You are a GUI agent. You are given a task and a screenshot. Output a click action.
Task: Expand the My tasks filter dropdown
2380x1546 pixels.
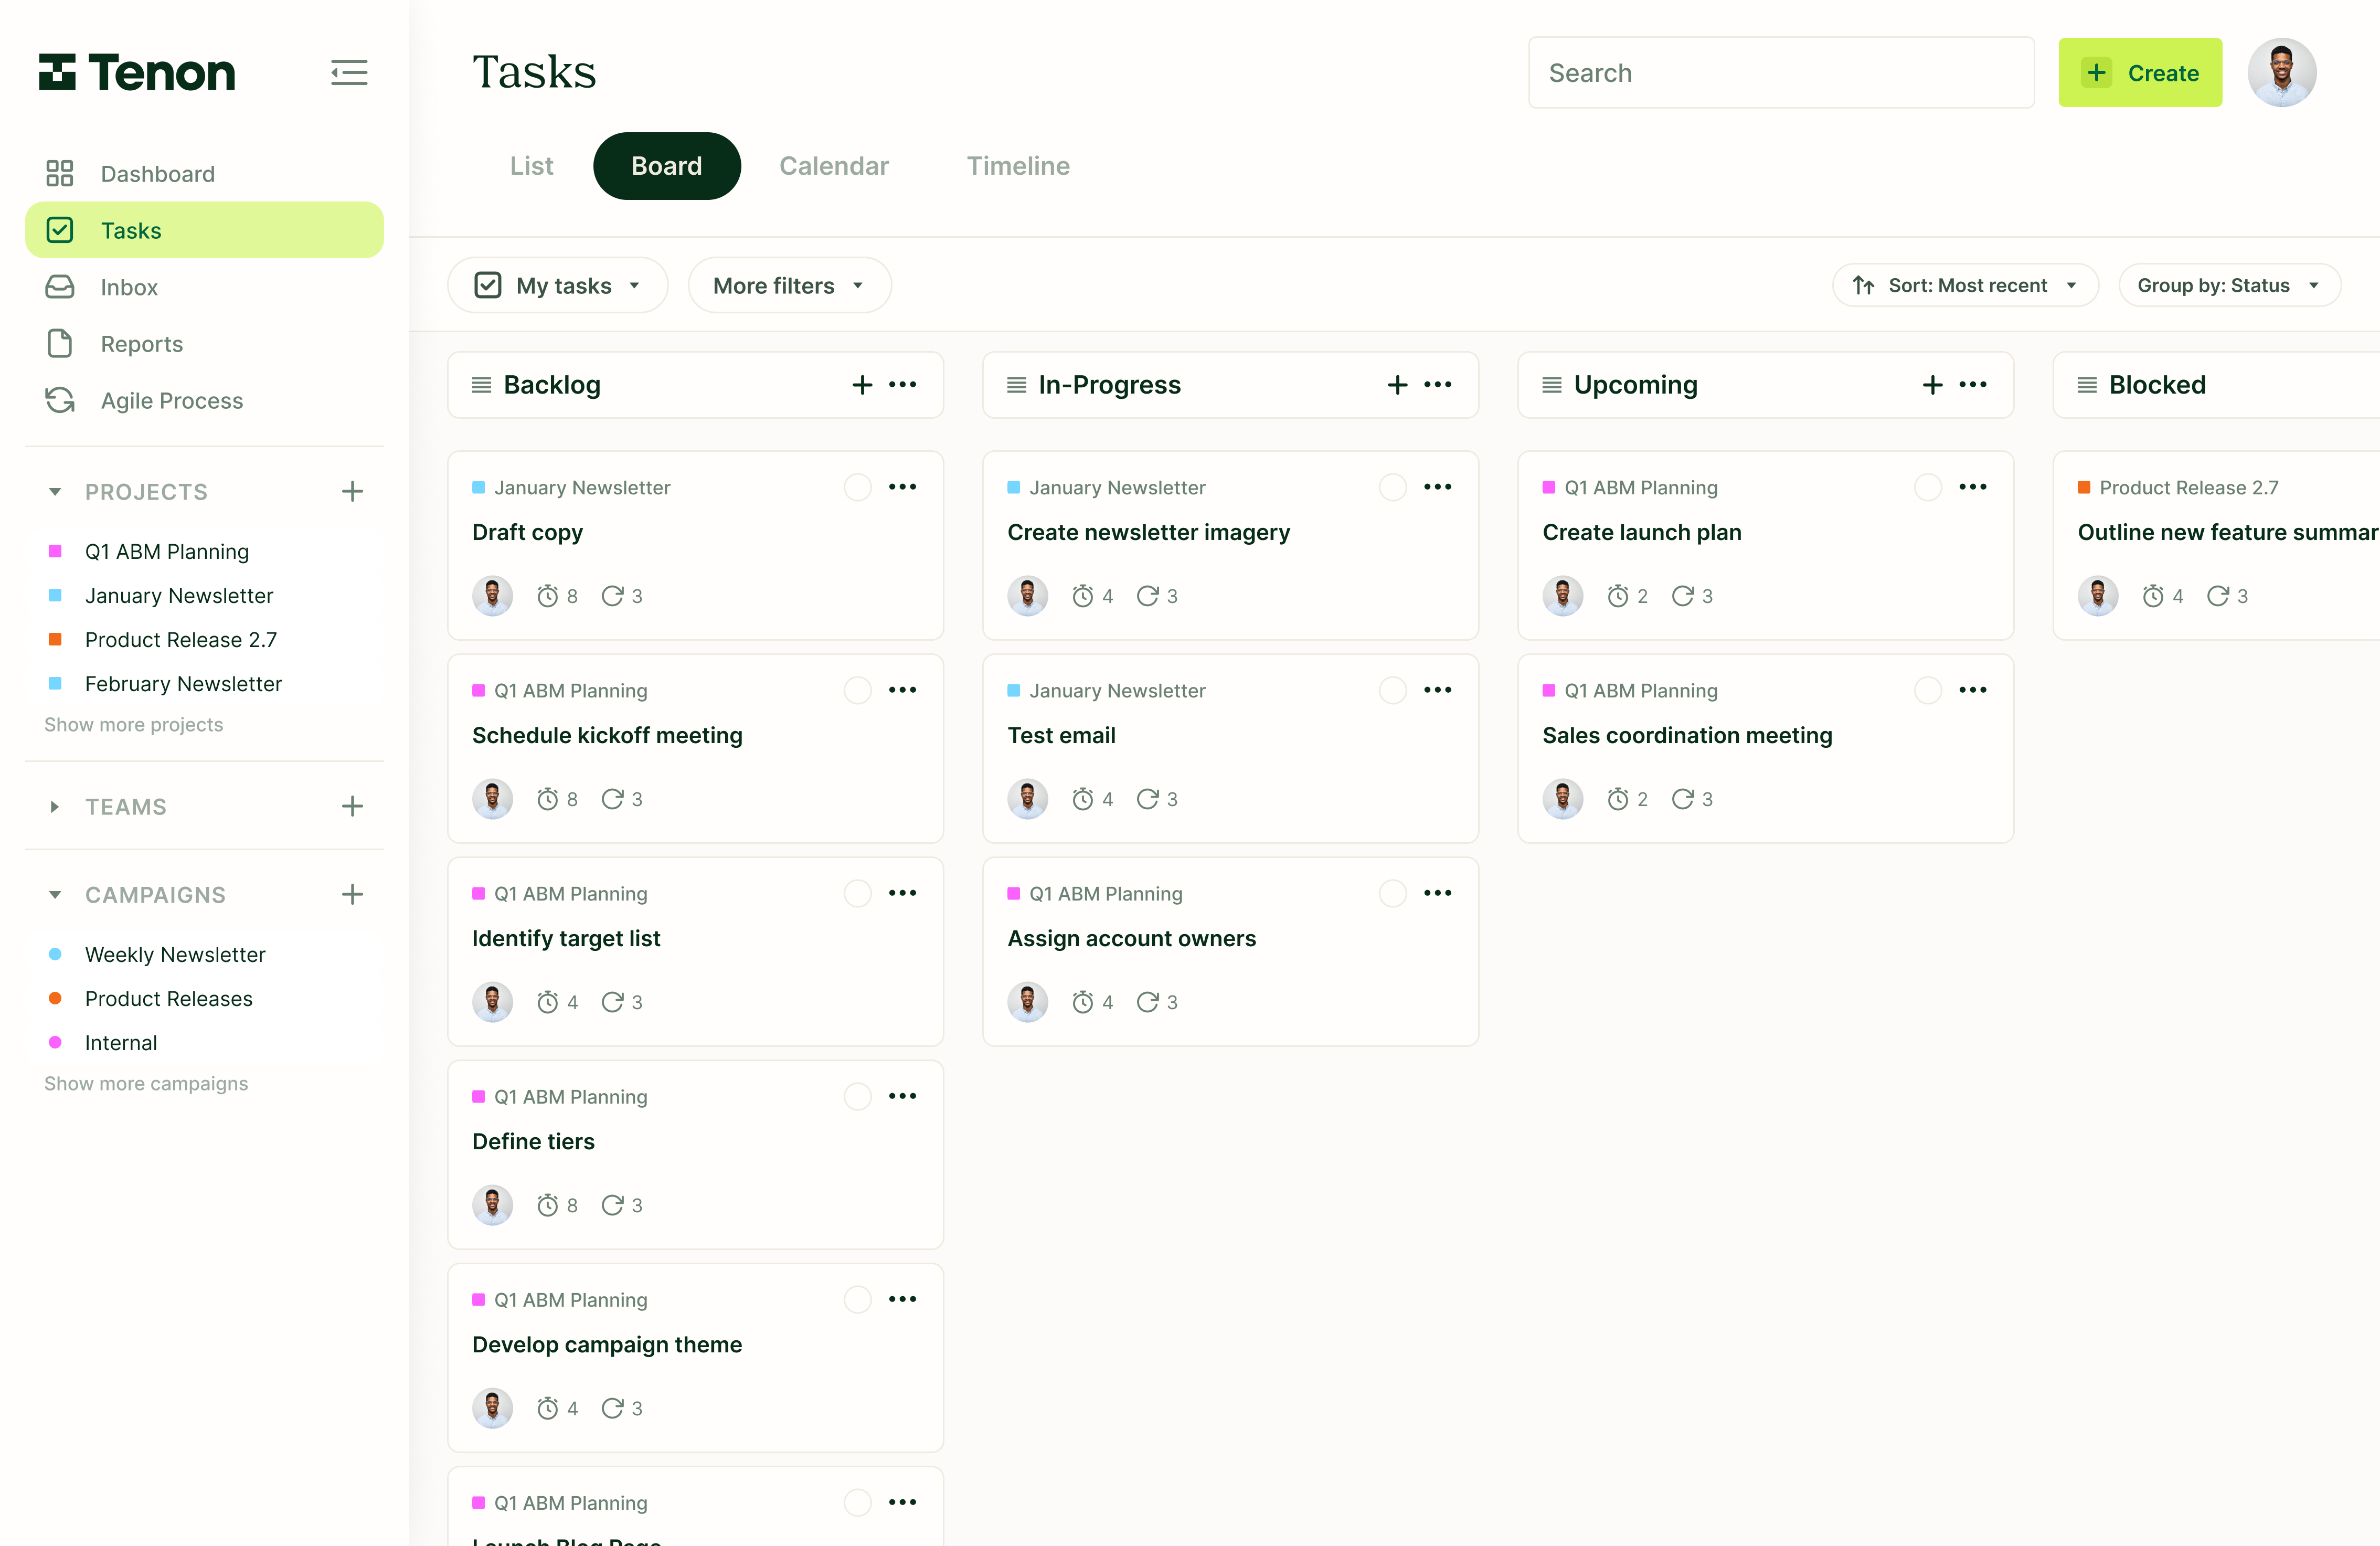(557, 285)
